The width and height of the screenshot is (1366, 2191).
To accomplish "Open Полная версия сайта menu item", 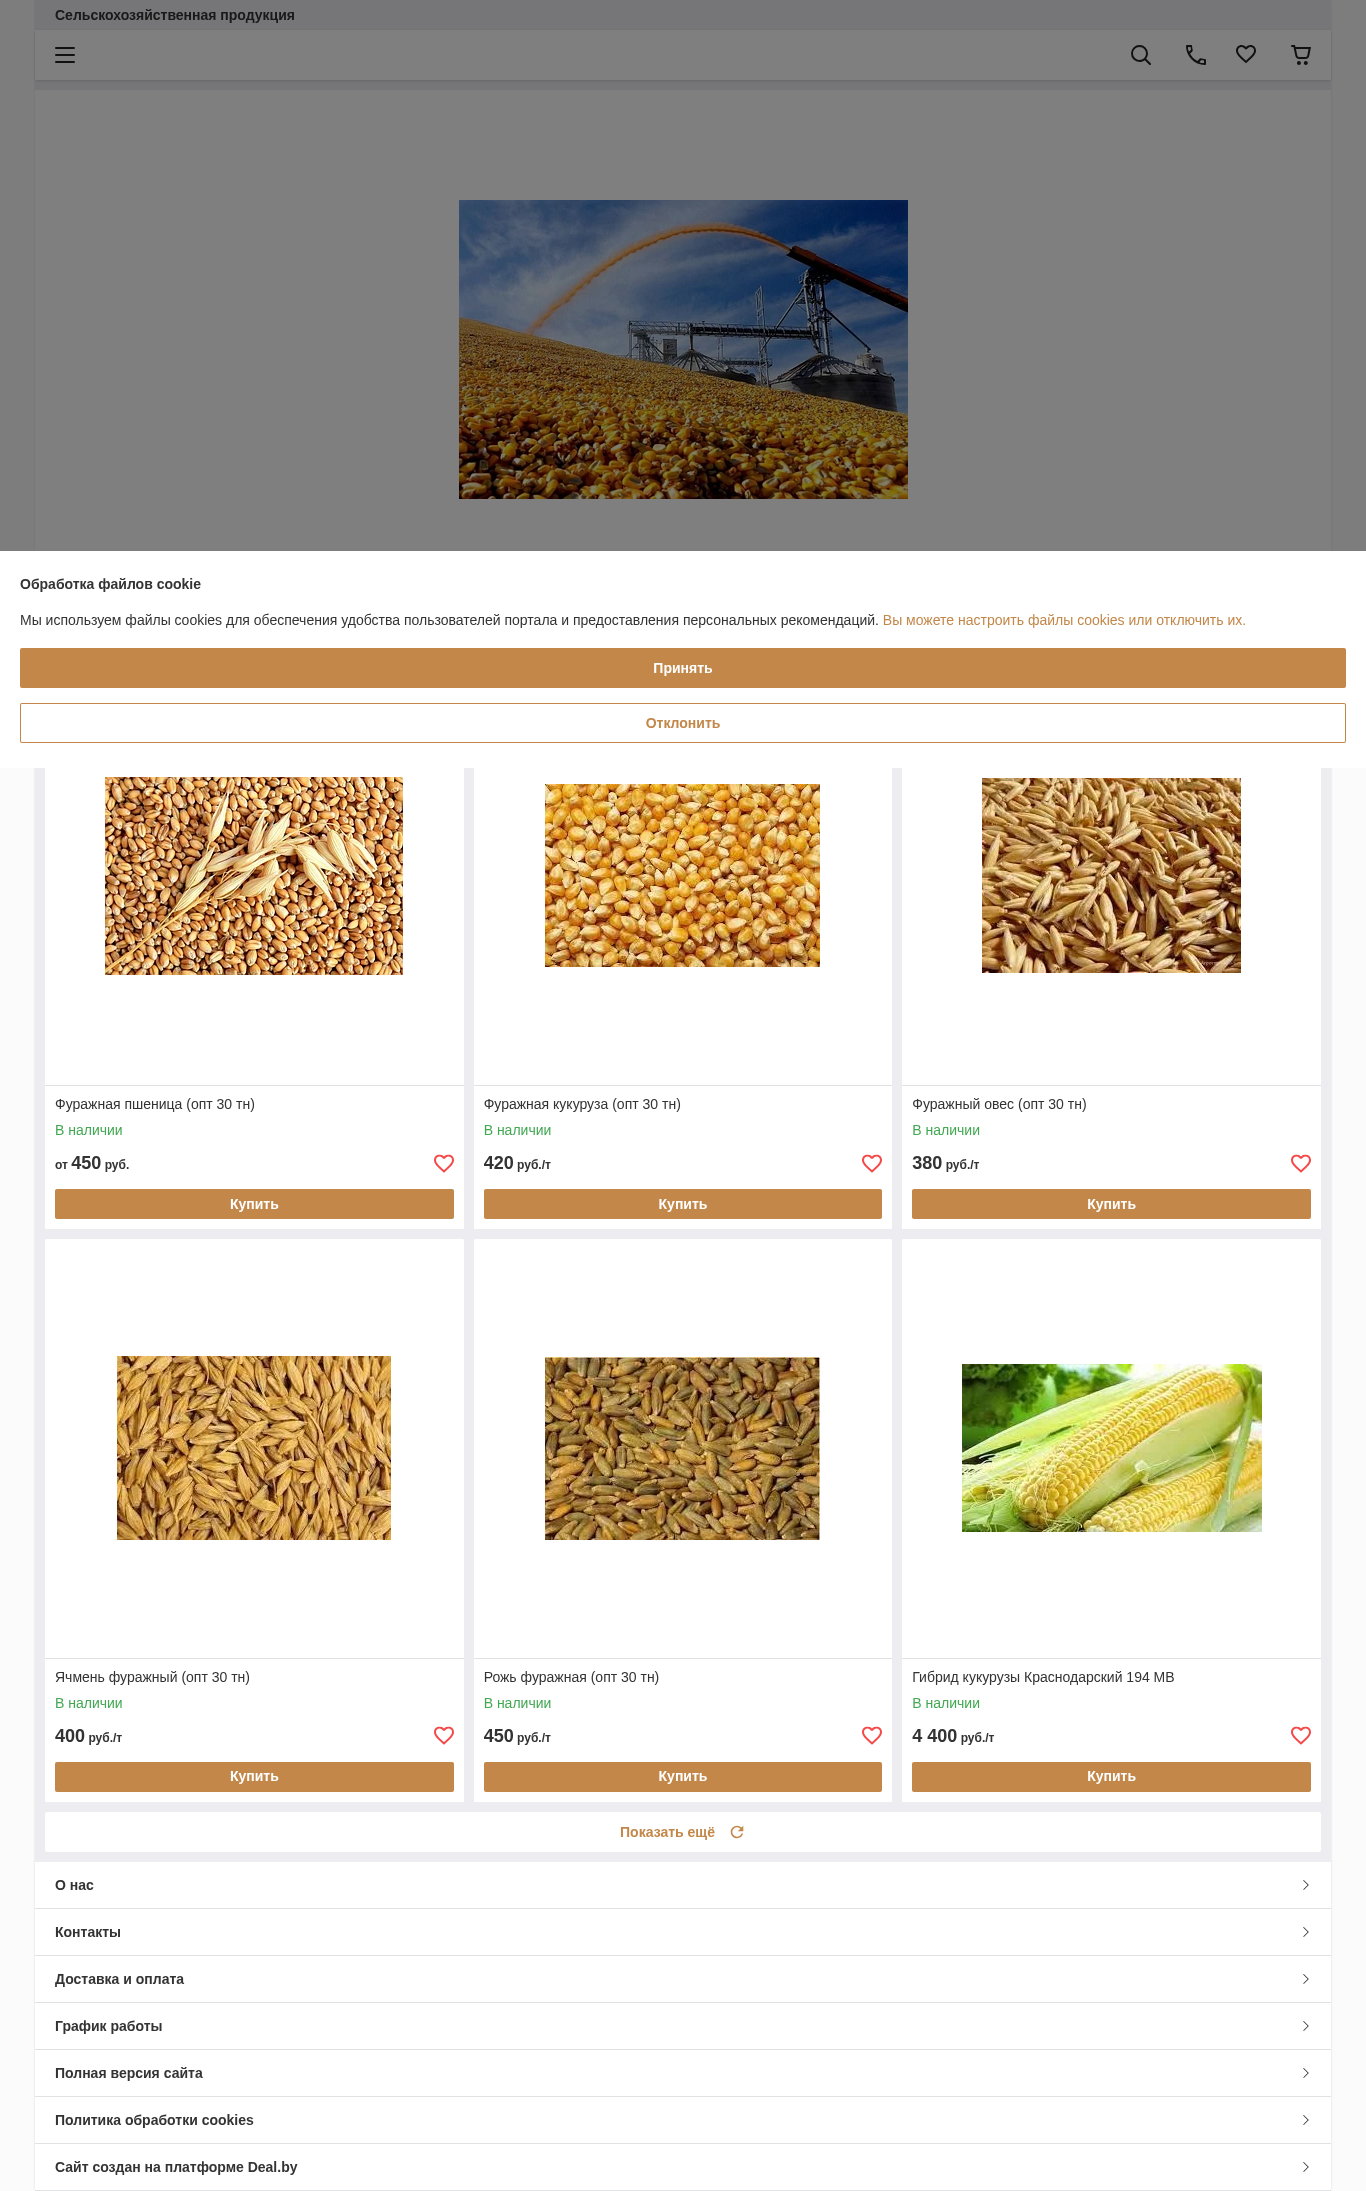I will click(x=683, y=2073).
